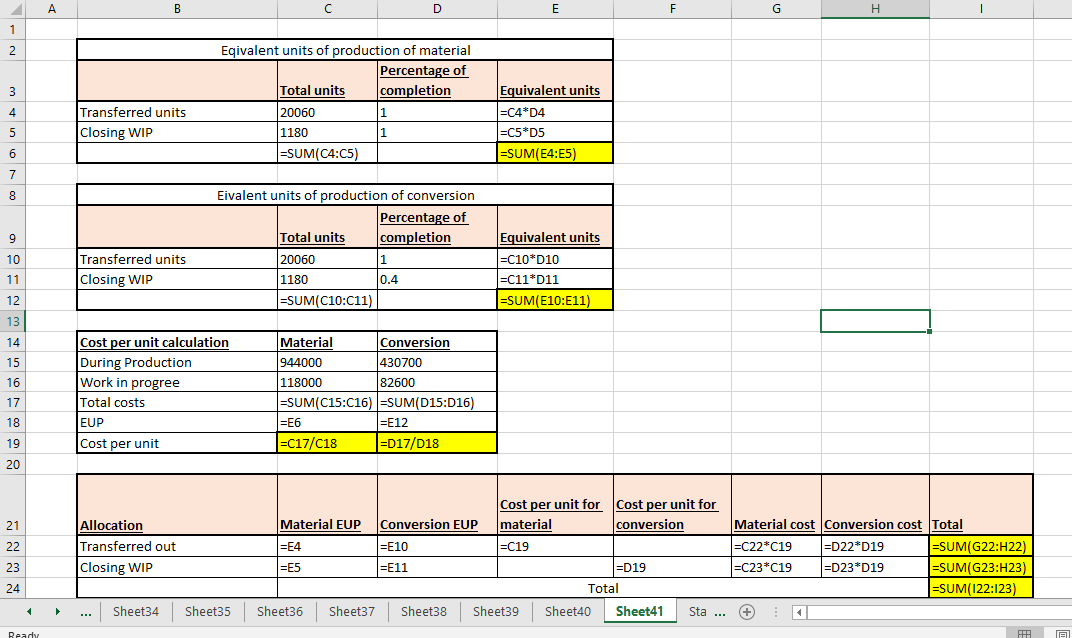Click horizontal scrollbar left arrow
This screenshot has height=638, width=1072.
coord(799,612)
